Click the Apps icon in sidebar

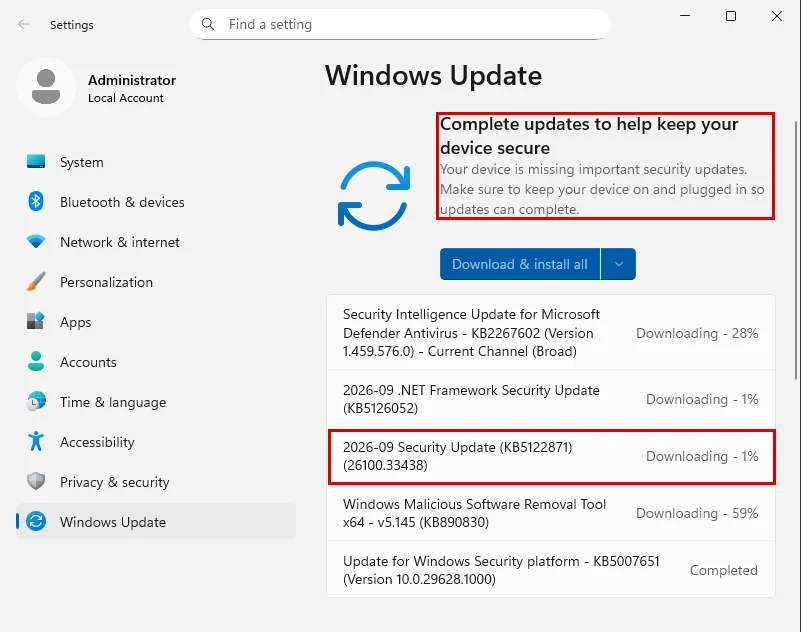pos(36,321)
